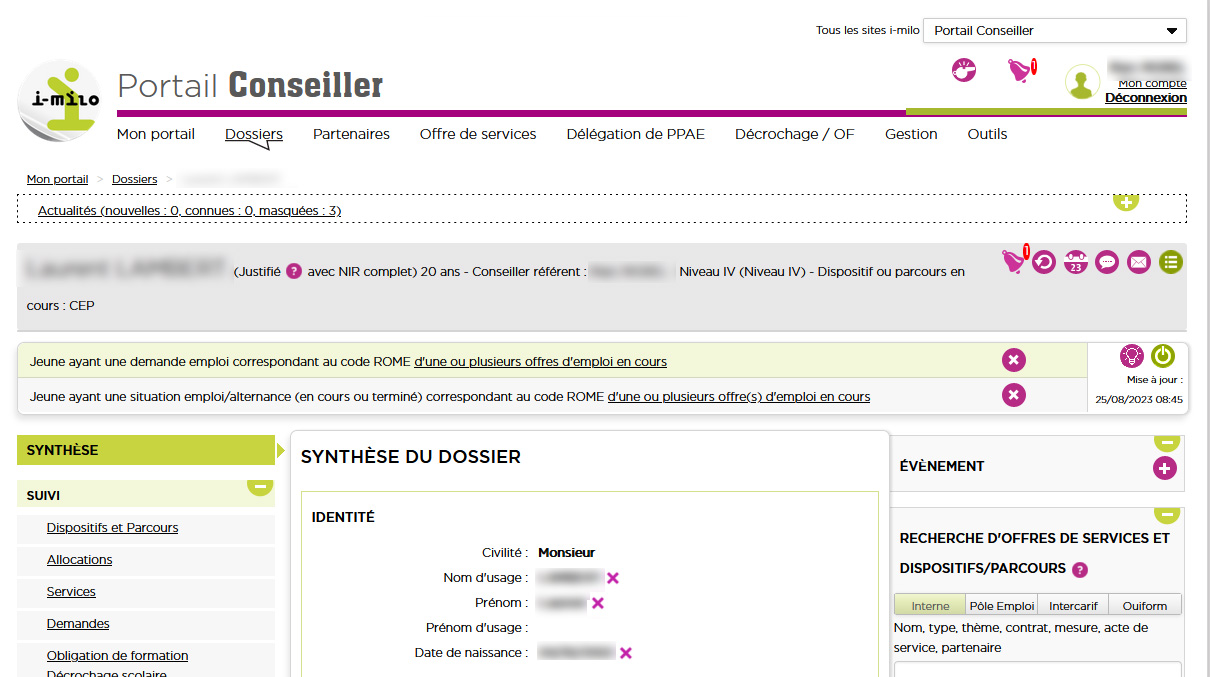Clear the Prénom value
This screenshot has width=1210, height=677.
pos(598,603)
